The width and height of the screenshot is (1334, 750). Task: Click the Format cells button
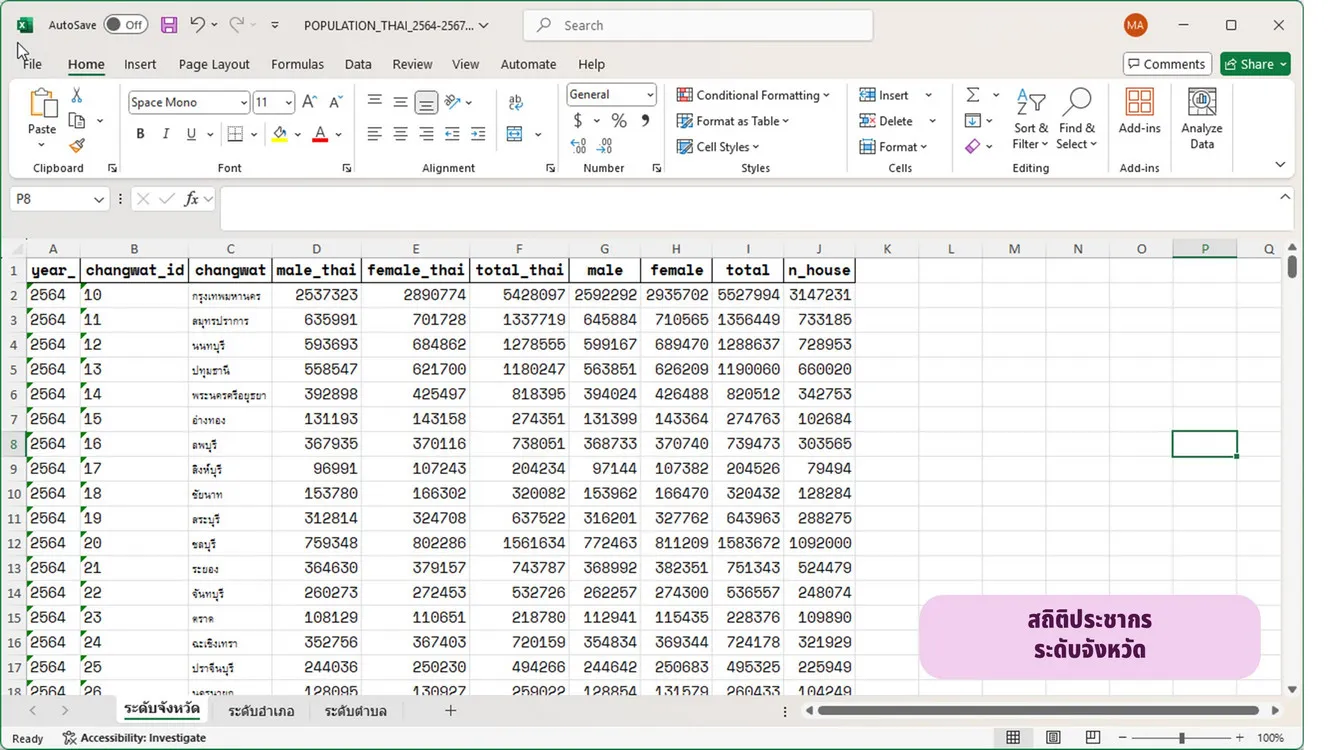point(893,147)
